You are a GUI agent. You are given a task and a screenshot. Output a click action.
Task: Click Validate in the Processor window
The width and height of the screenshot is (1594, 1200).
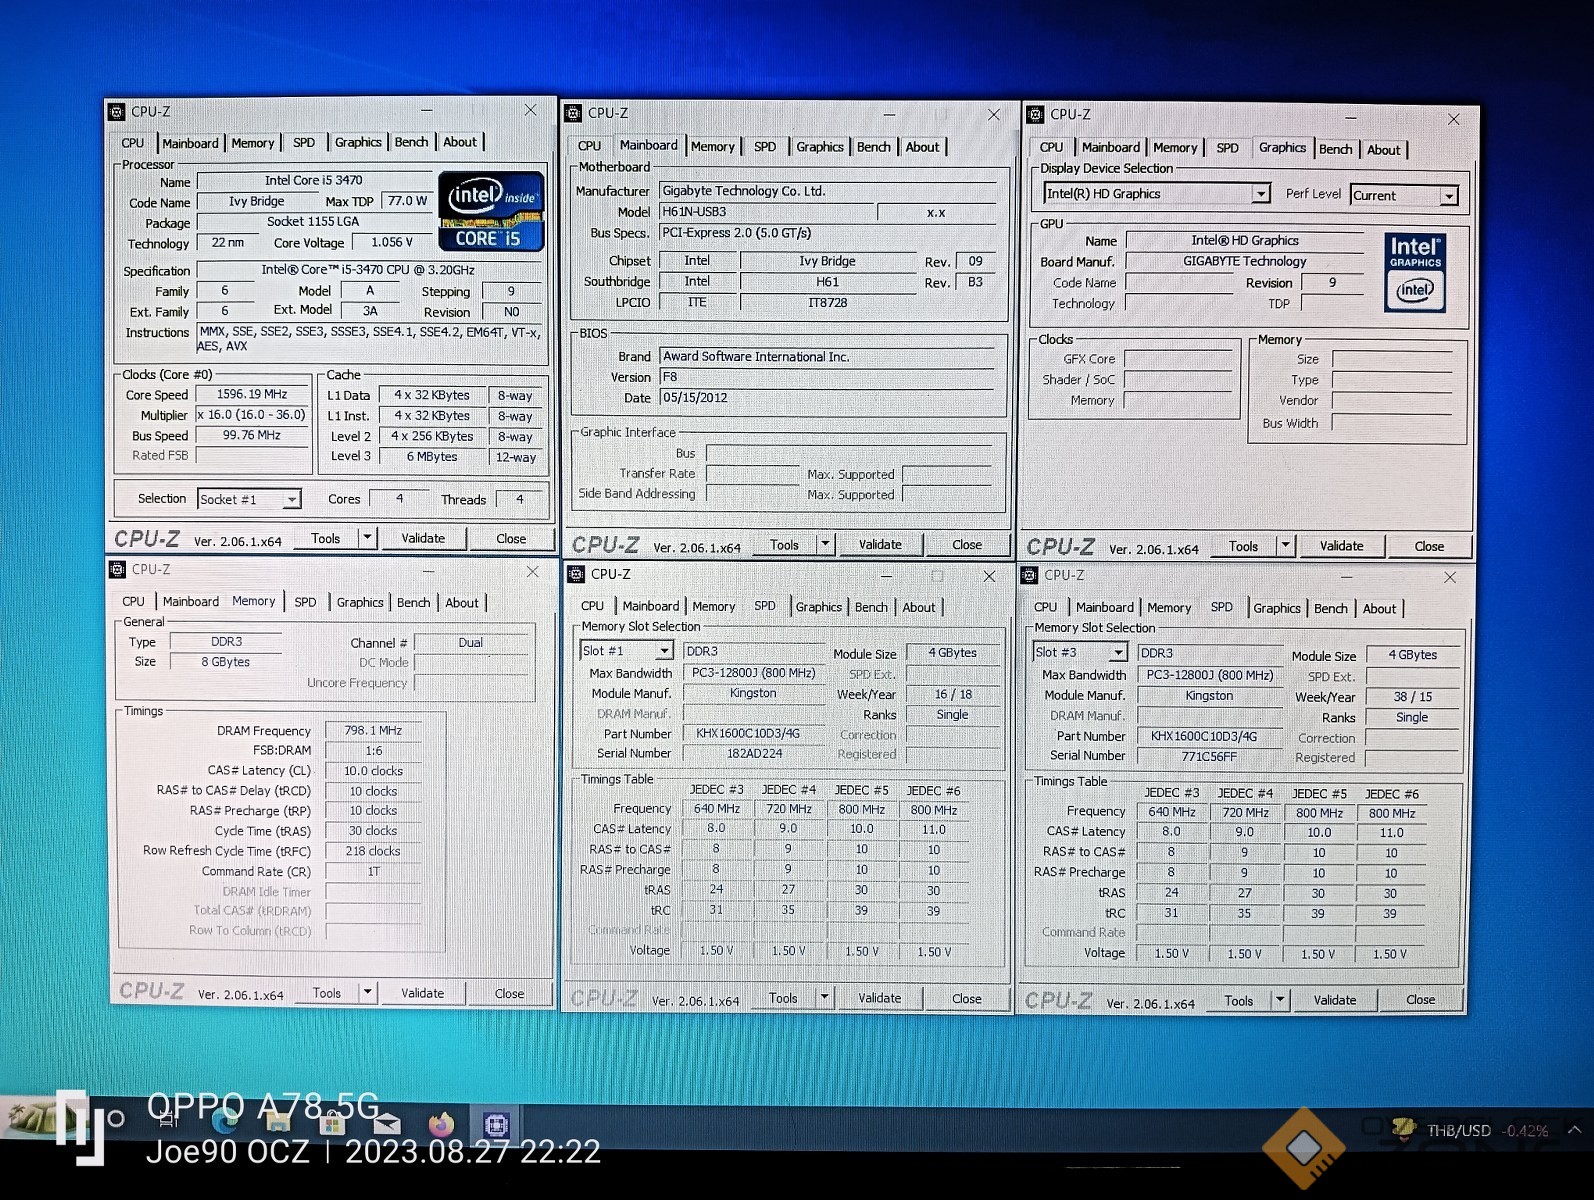423,538
